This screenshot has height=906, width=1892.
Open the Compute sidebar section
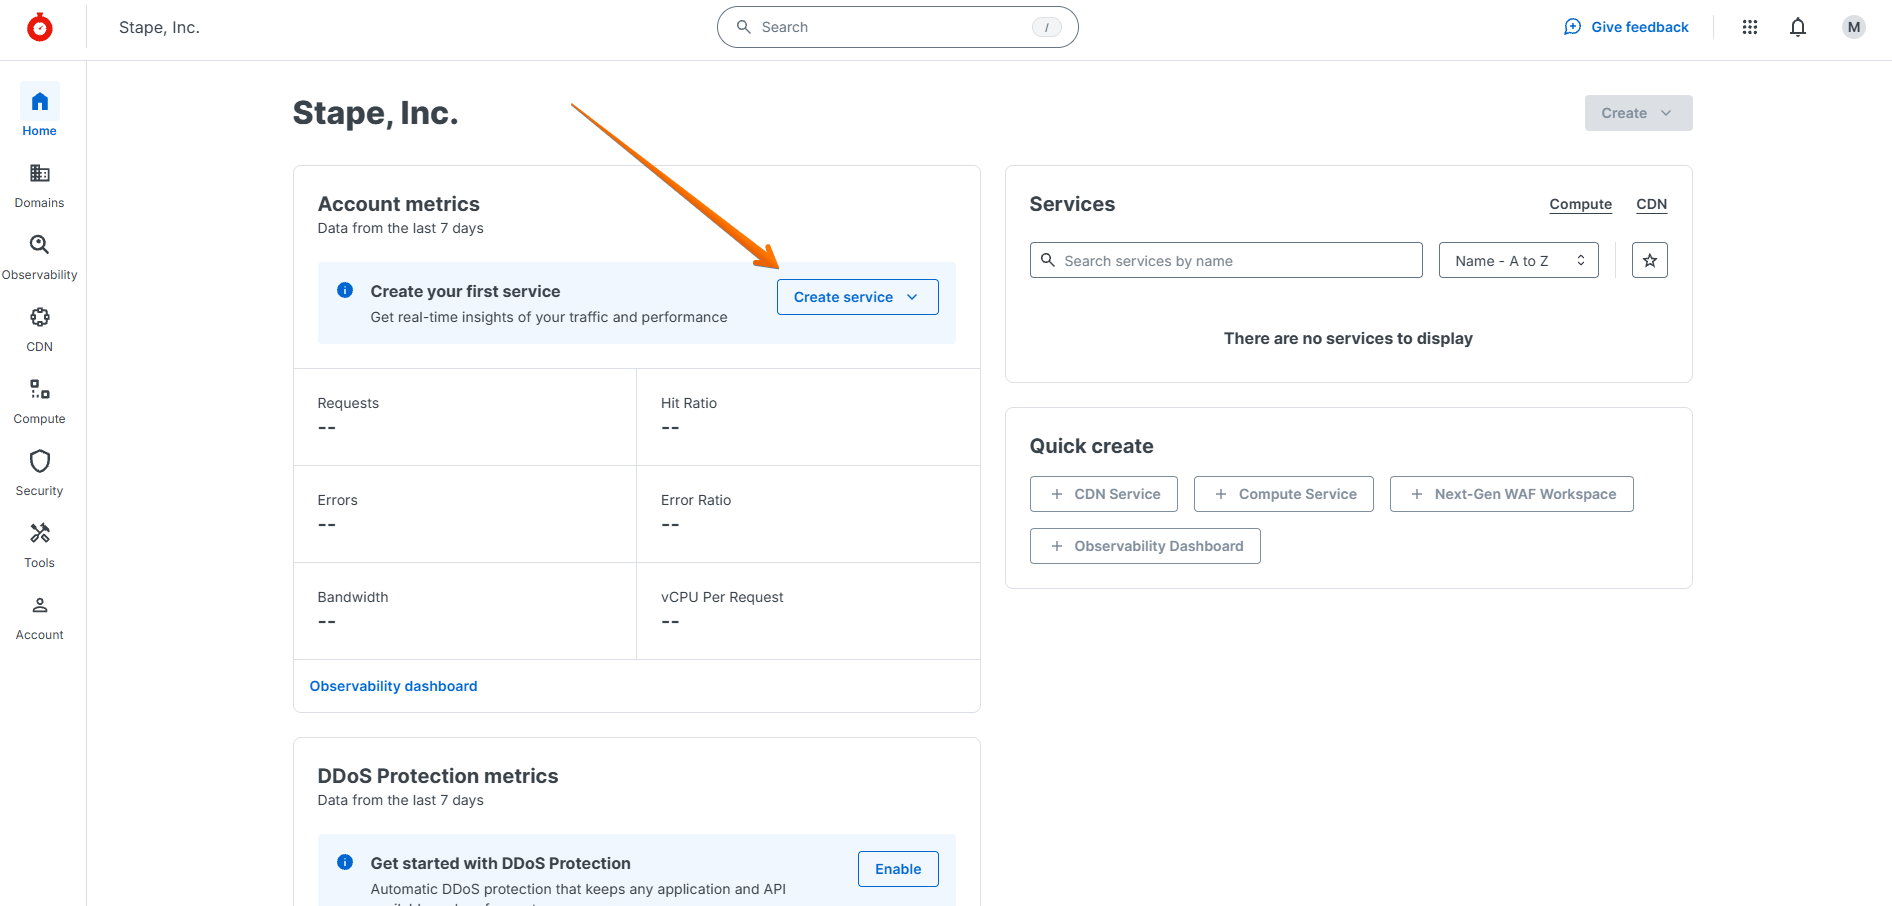(40, 402)
